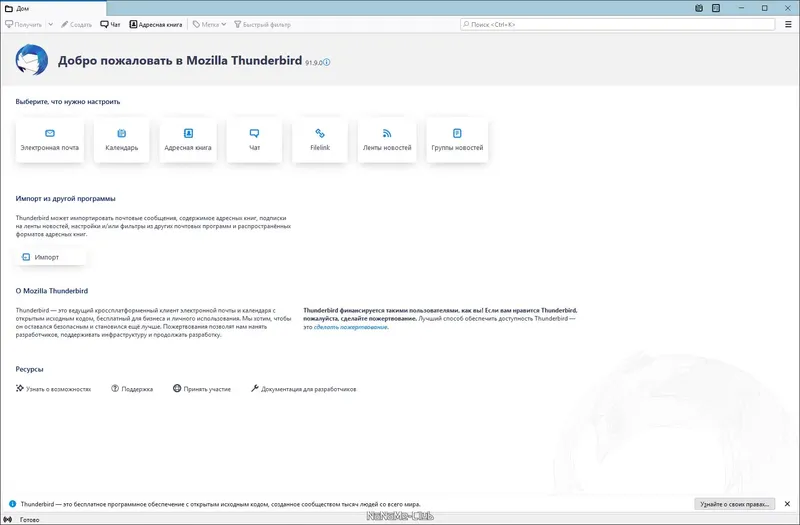The height and width of the screenshot is (525, 800).
Task: Click the Создать message toolbar button
Action: point(77,24)
